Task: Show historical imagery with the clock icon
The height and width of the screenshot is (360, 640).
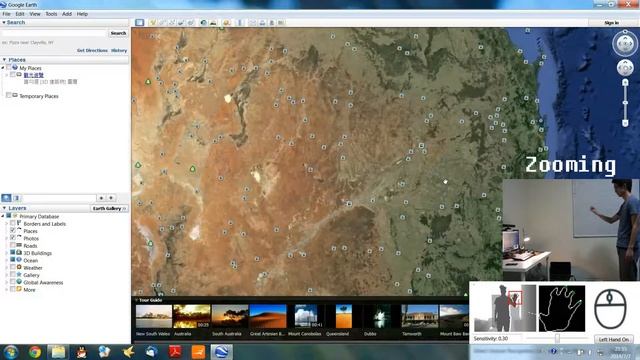Action: (203, 22)
